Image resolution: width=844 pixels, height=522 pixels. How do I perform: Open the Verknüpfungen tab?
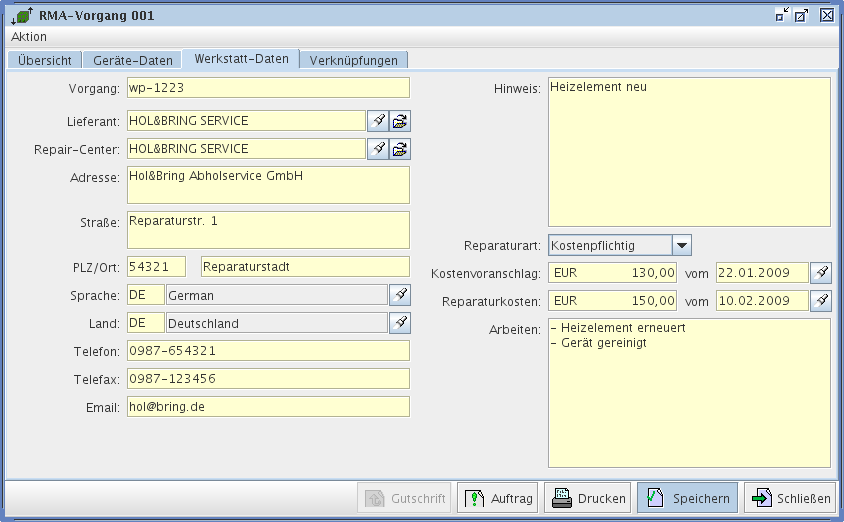coord(354,60)
